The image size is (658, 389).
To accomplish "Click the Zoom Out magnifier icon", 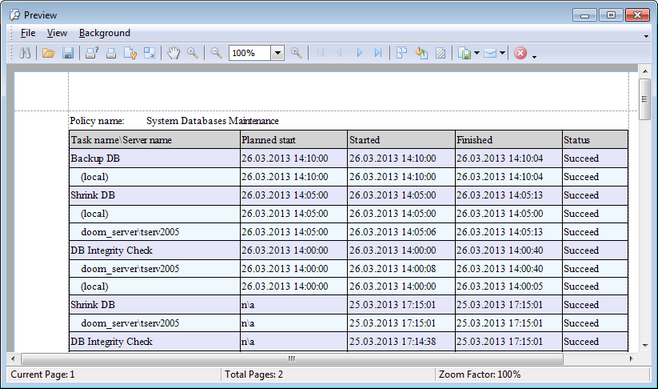I will coord(217,53).
